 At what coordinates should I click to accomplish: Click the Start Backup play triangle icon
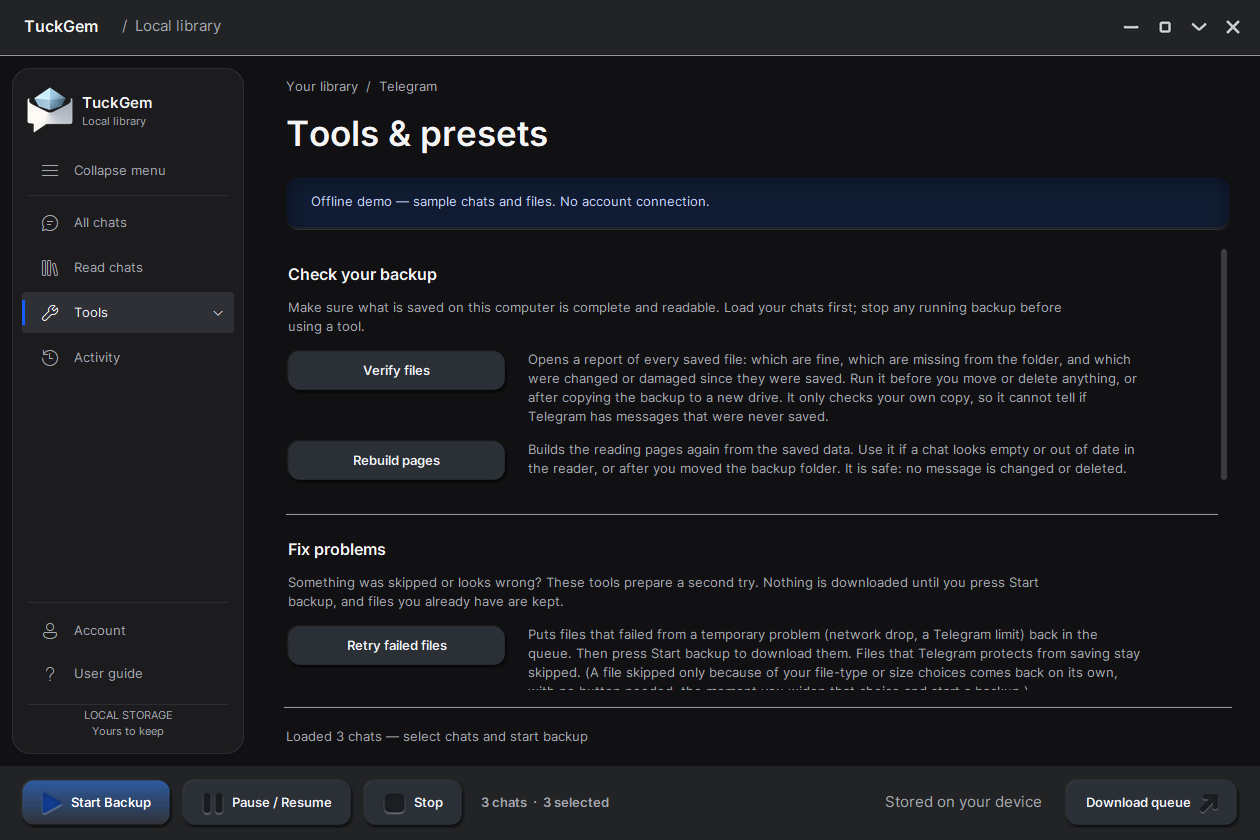[52, 803]
